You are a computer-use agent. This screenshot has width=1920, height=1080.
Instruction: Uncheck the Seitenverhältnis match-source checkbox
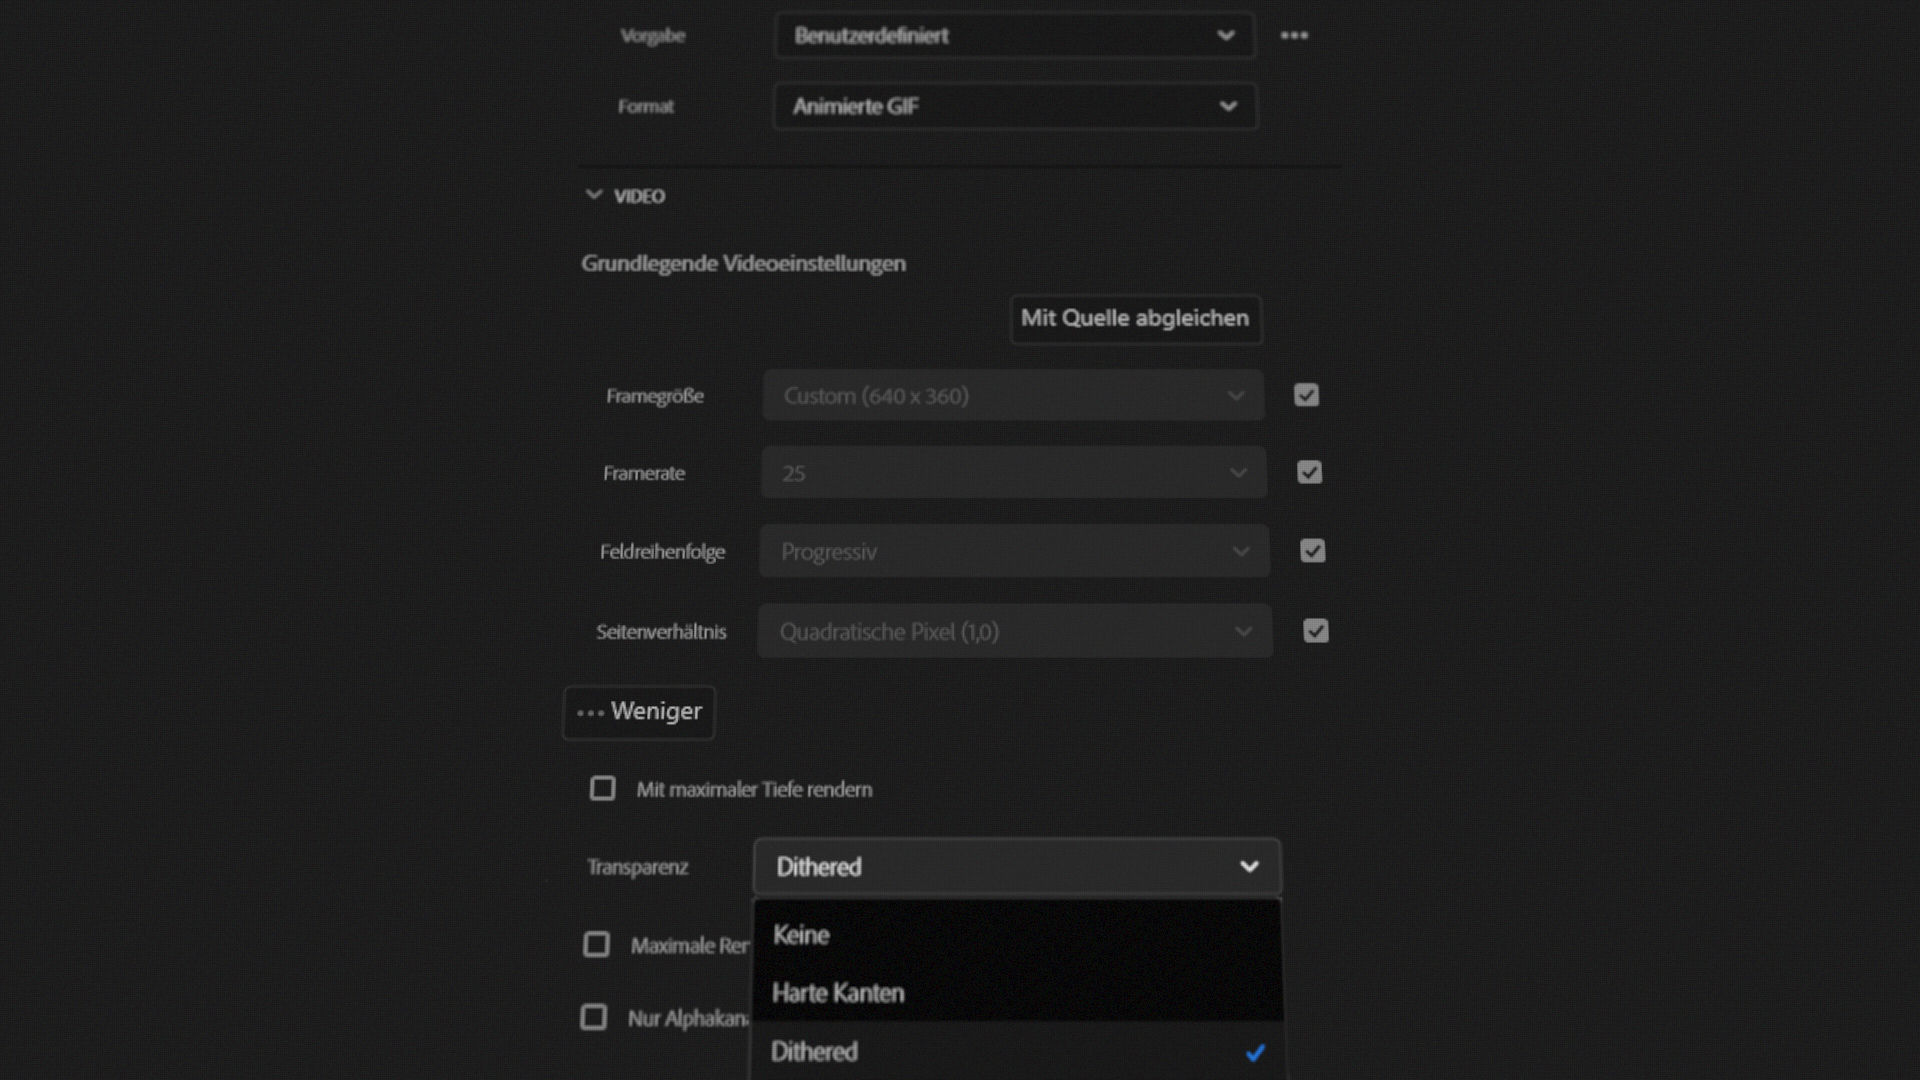[x=1315, y=631]
